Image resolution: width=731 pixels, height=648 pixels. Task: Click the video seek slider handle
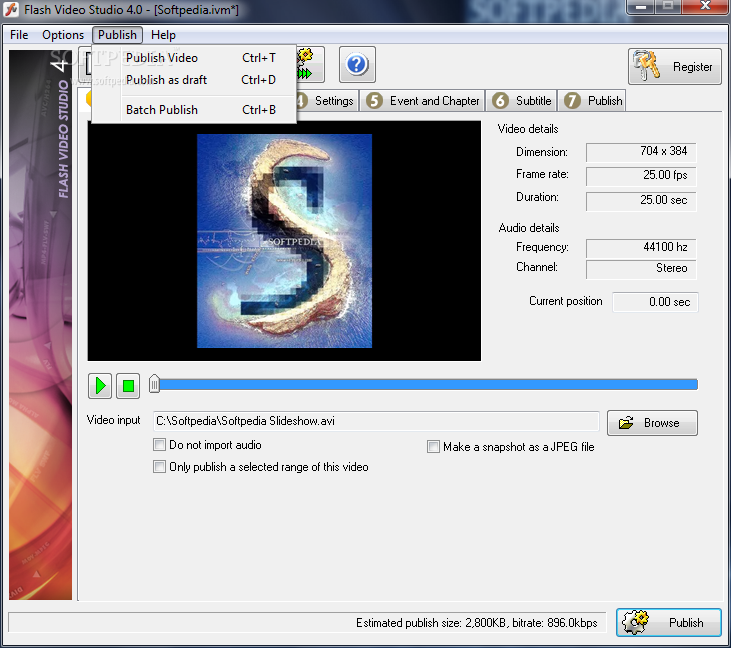[154, 385]
